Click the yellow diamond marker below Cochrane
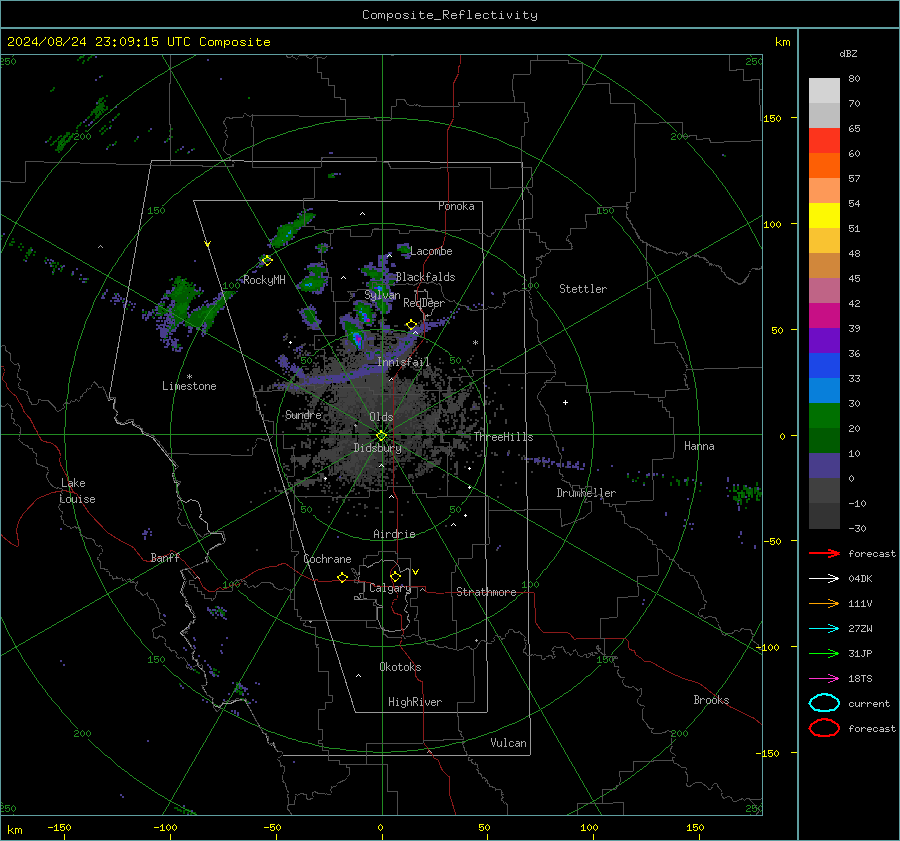Viewport: 900px width, 841px height. pos(343,578)
